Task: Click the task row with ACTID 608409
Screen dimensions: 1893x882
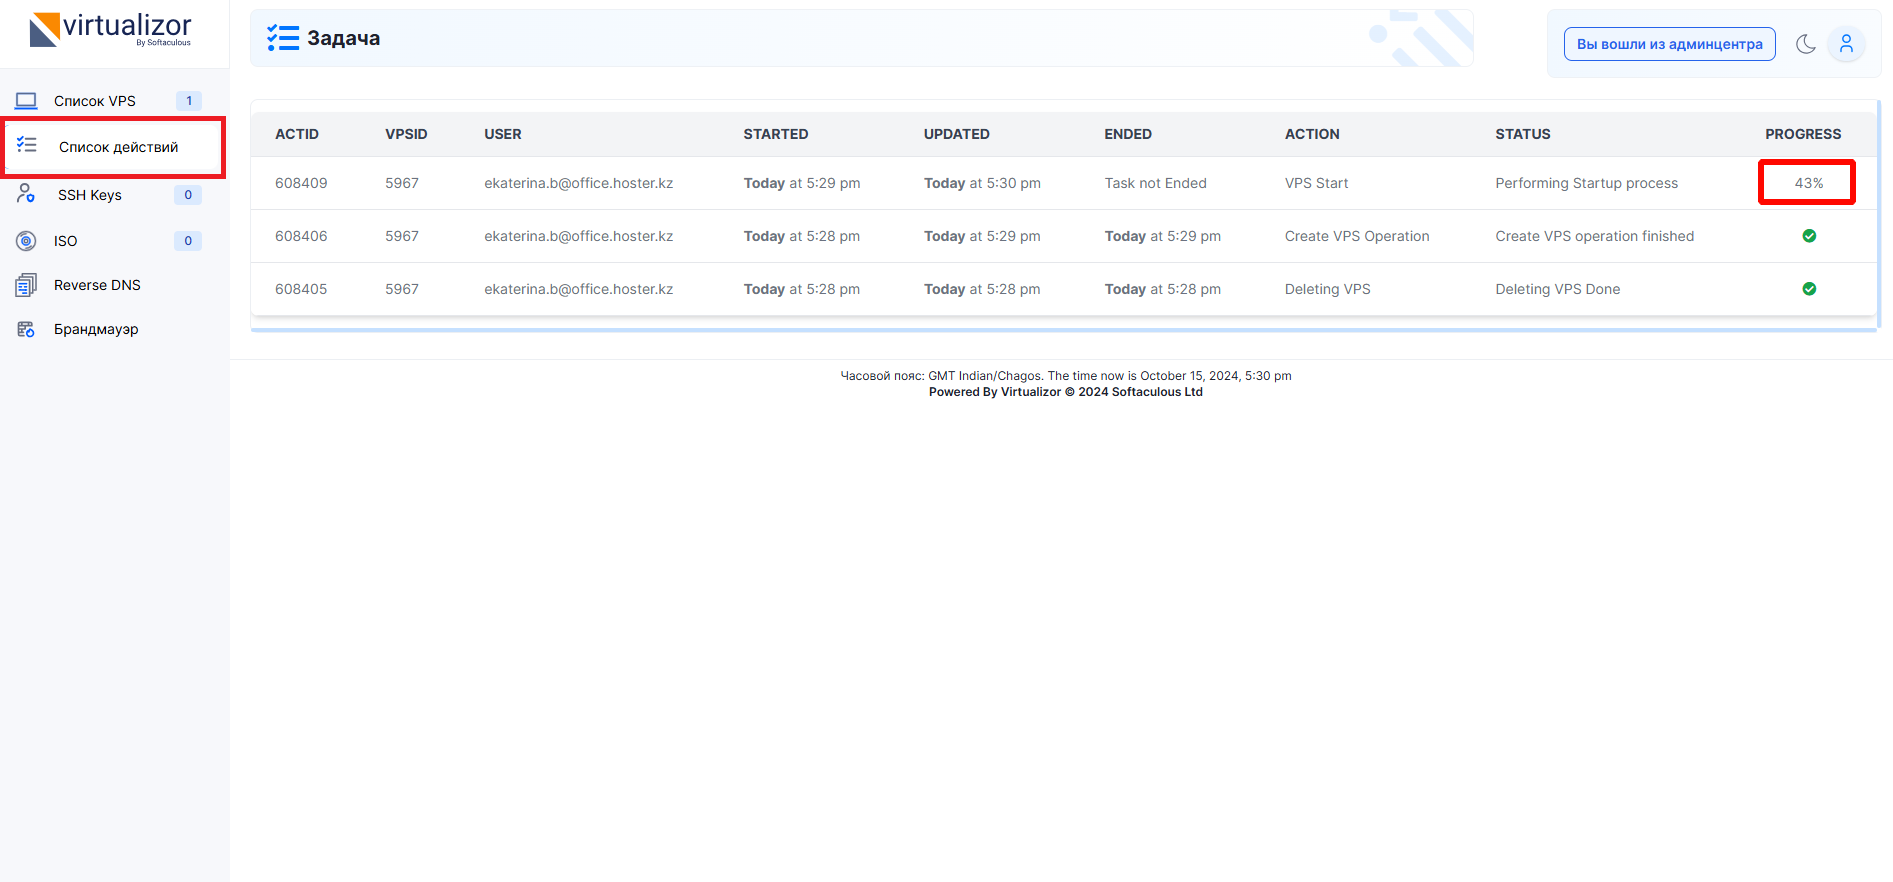Action: [301, 183]
